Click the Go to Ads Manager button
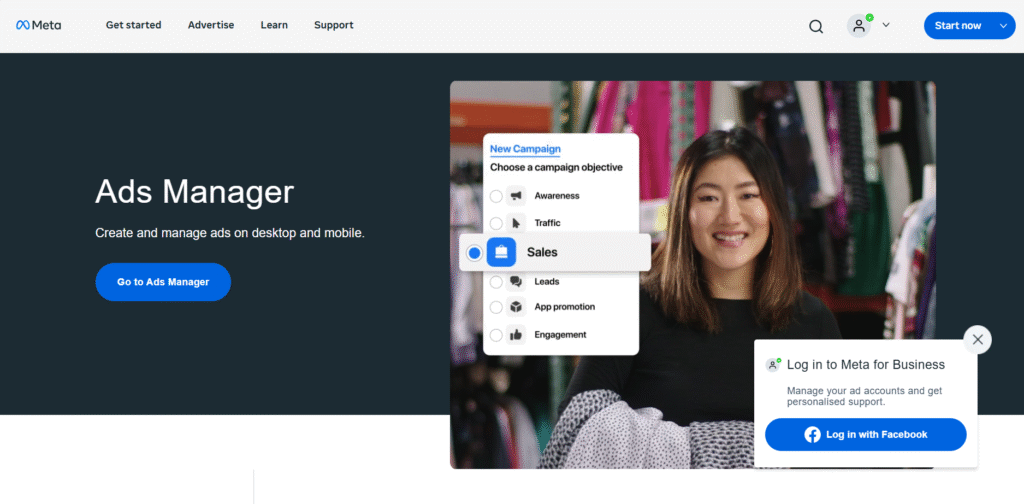 pyautogui.click(x=163, y=282)
